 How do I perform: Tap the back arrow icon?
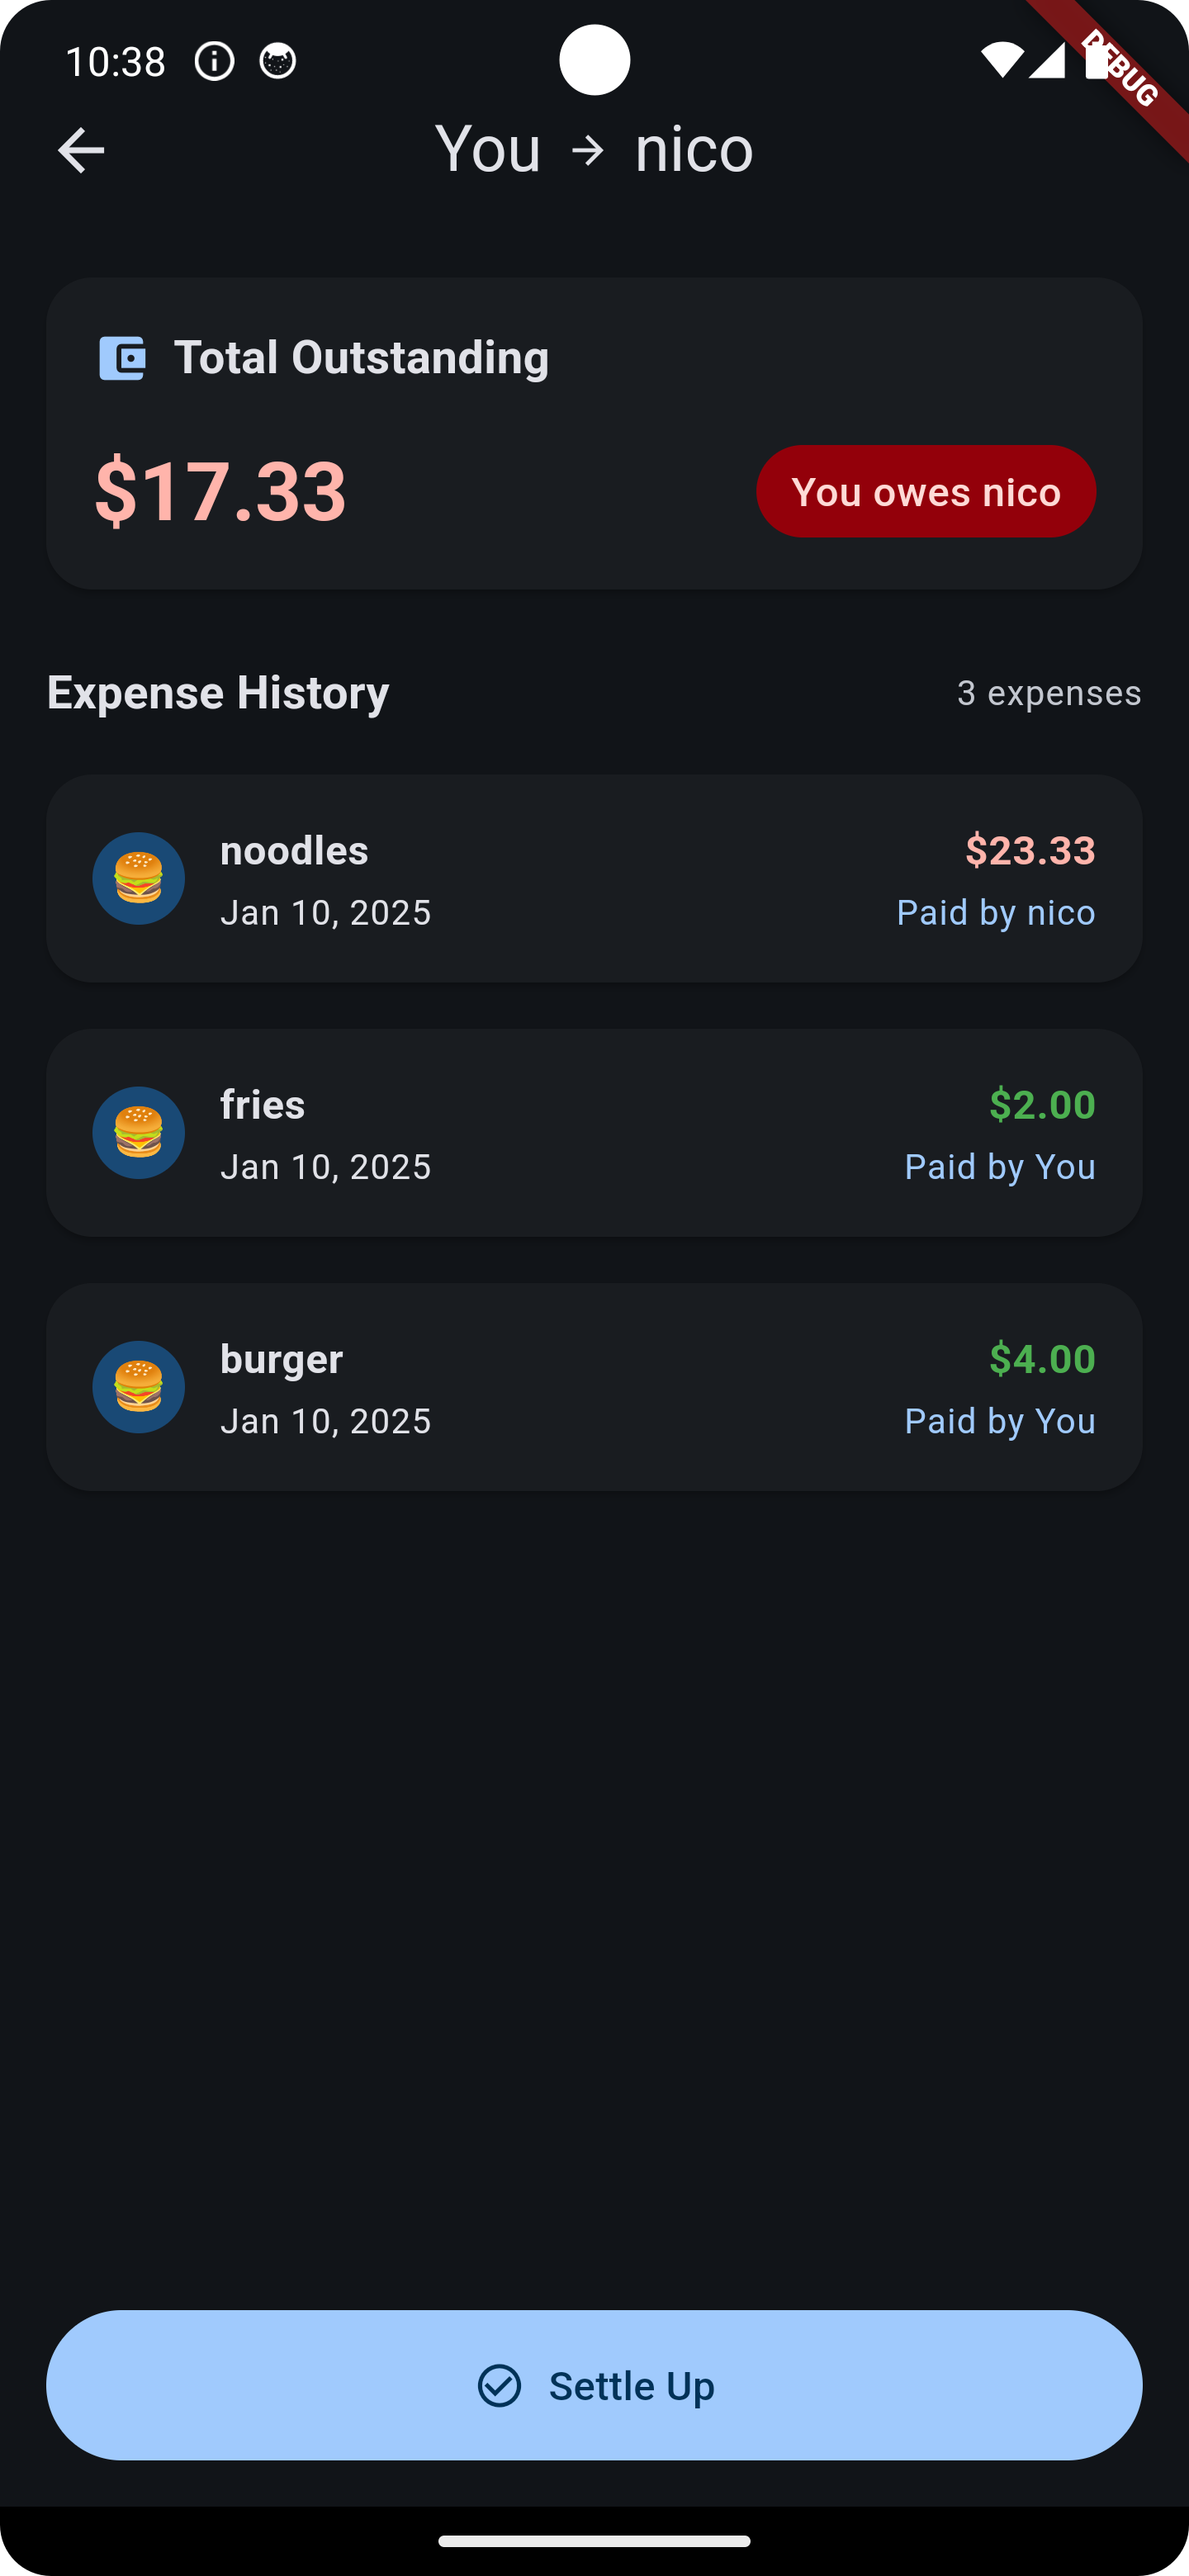tap(81, 150)
